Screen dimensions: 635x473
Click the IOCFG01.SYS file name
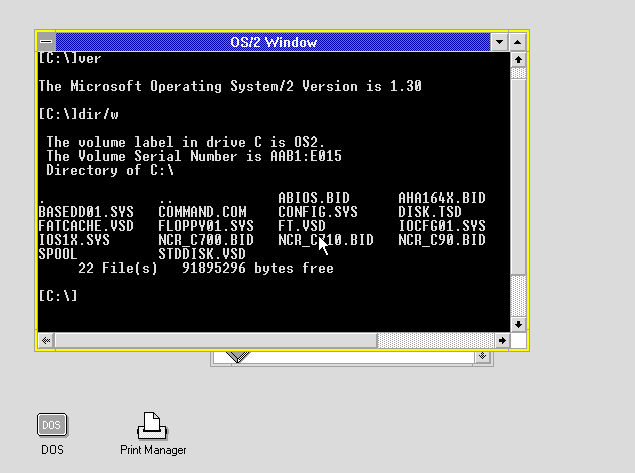tap(442, 226)
